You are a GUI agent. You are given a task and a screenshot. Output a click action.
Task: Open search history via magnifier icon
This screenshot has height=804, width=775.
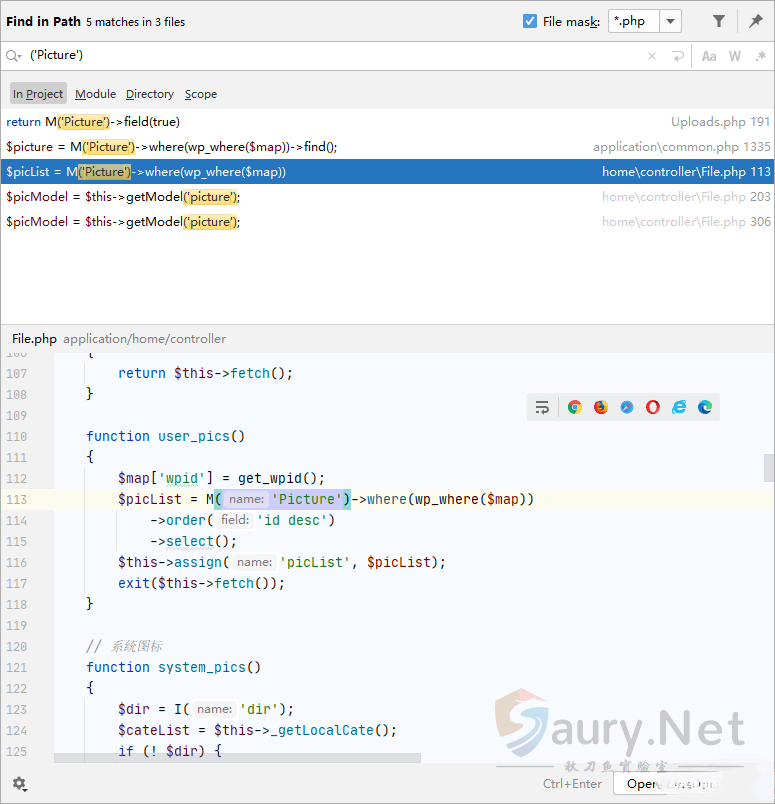(13, 56)
